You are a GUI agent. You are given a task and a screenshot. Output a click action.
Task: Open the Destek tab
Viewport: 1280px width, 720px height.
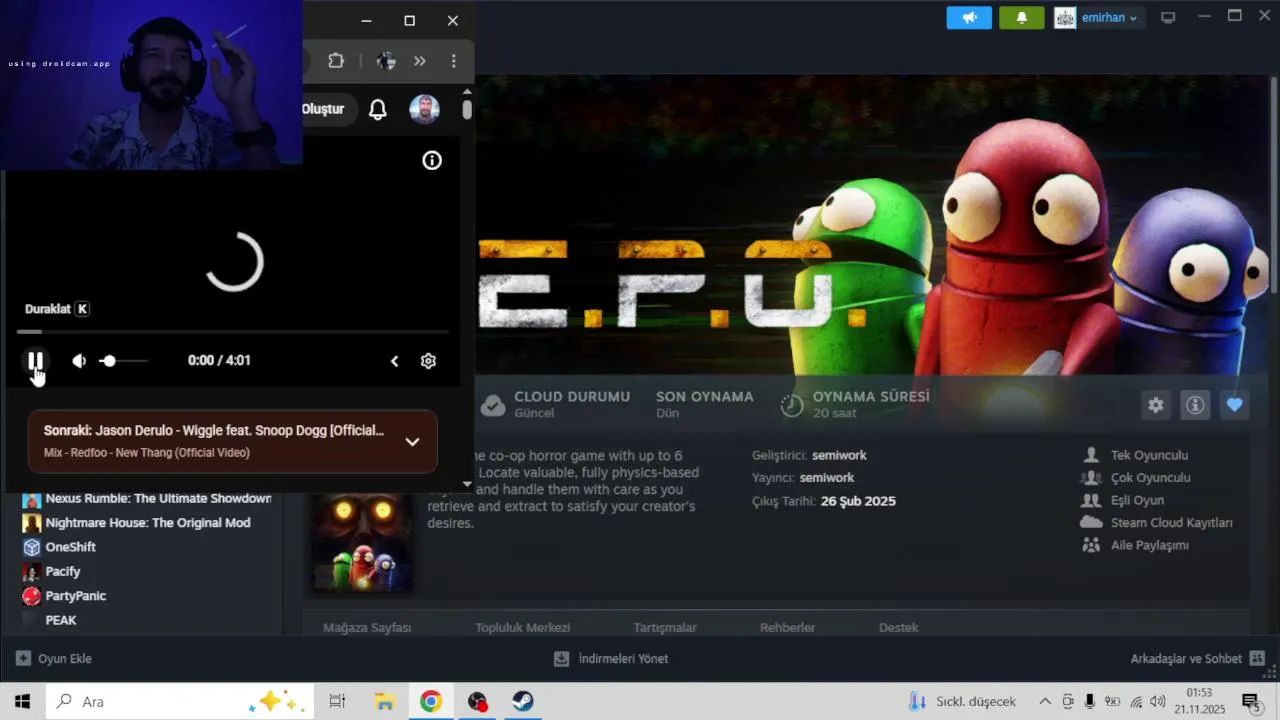[x=899, y=628]
